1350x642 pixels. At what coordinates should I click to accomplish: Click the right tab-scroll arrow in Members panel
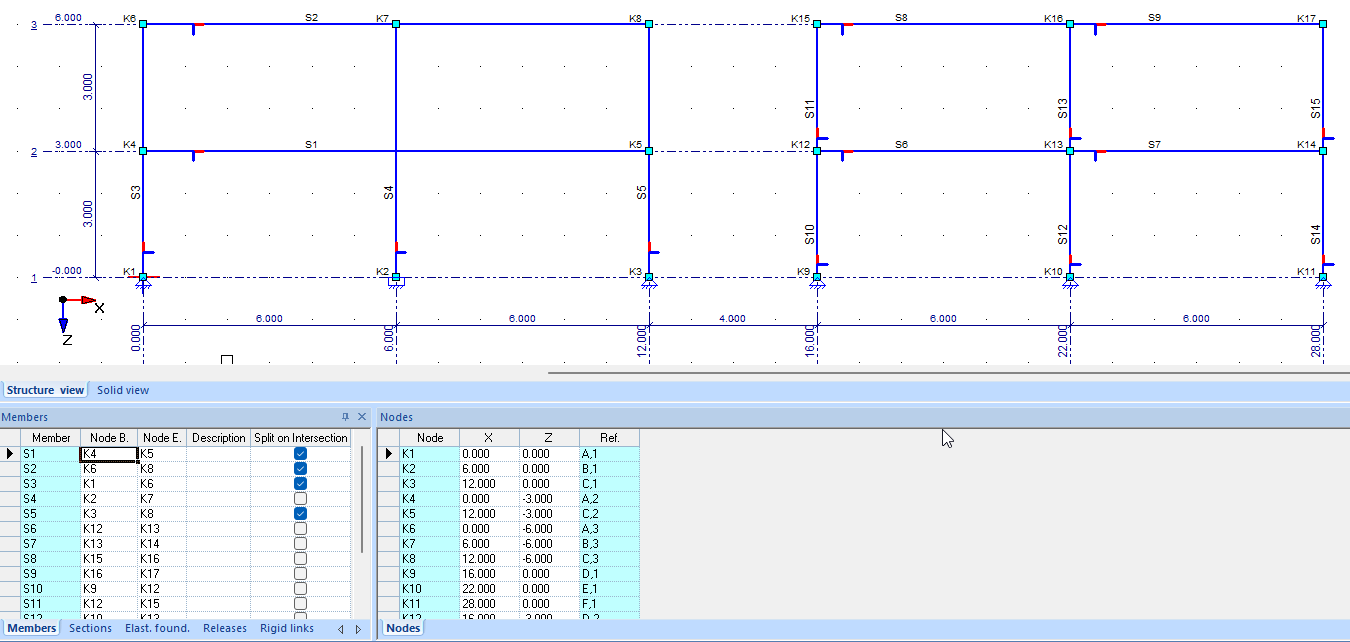point(358,629)
